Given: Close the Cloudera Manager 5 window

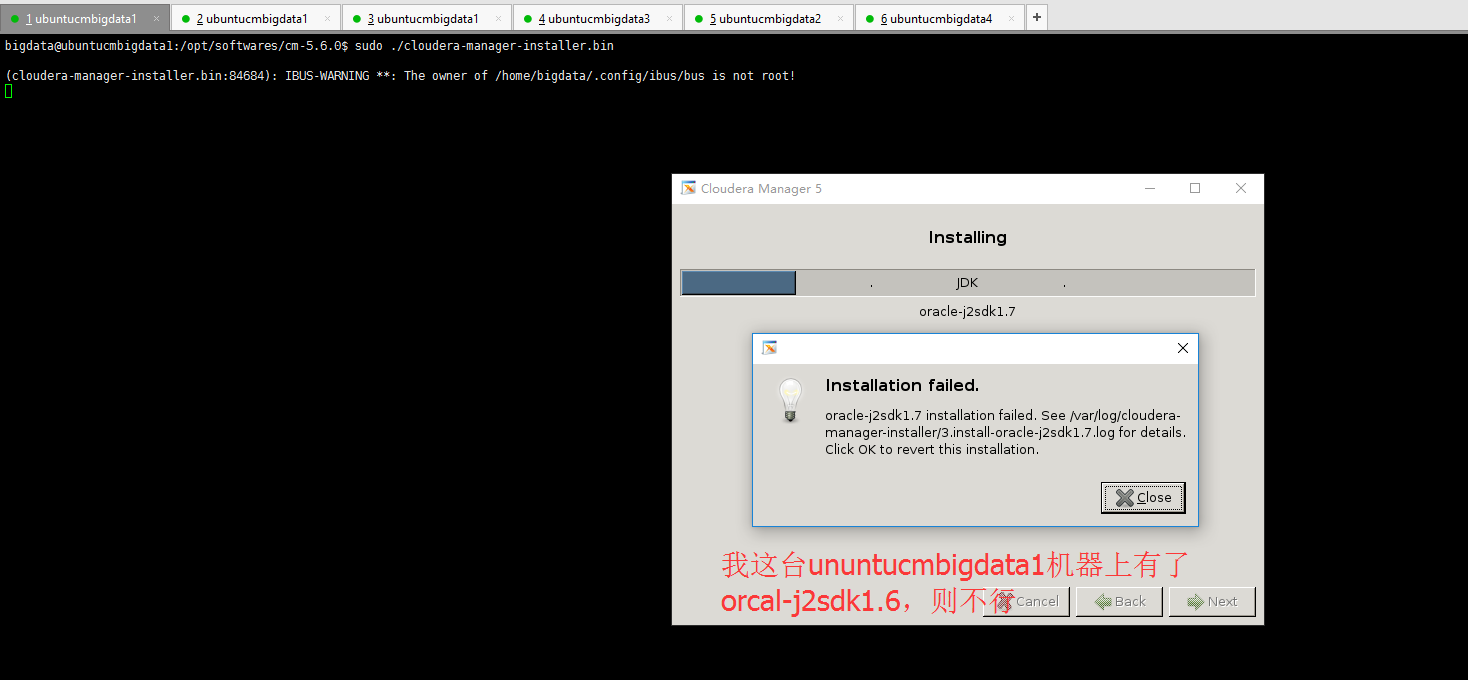Looking at the screenshot, I should [1241, 188].
